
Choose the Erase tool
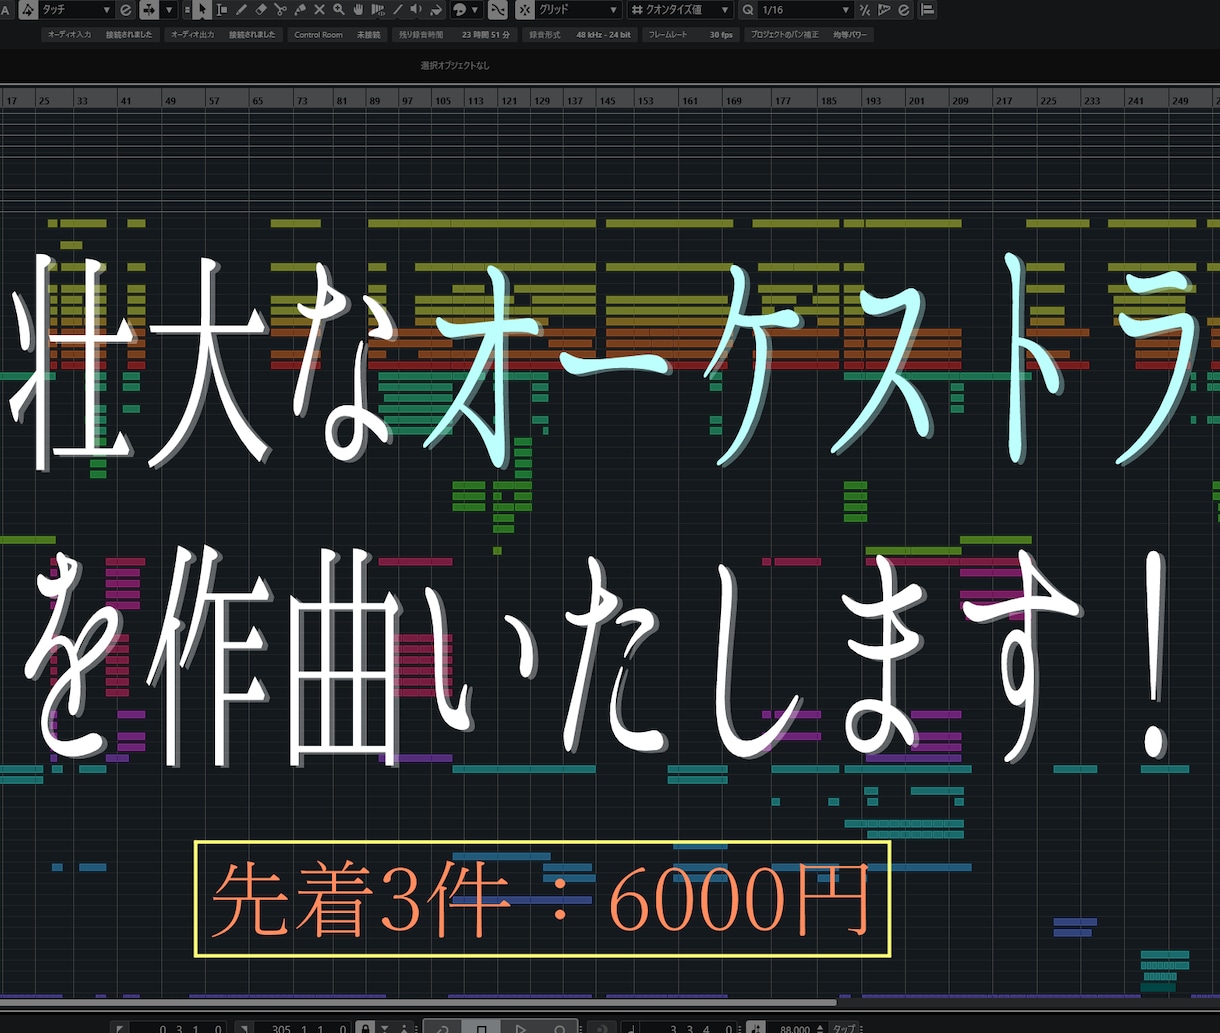[261, 10]
